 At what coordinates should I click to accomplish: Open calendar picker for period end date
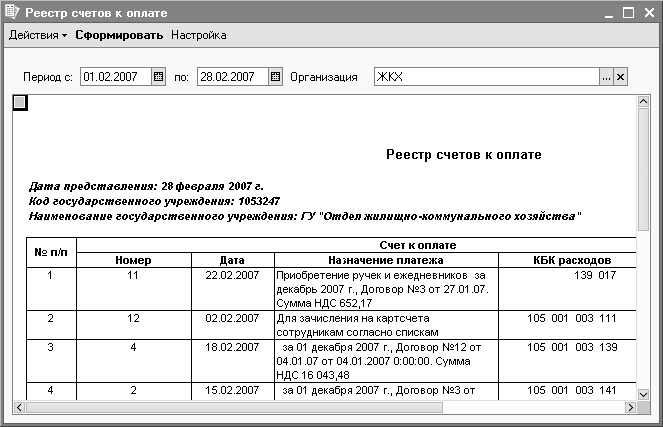click(274, 77)
